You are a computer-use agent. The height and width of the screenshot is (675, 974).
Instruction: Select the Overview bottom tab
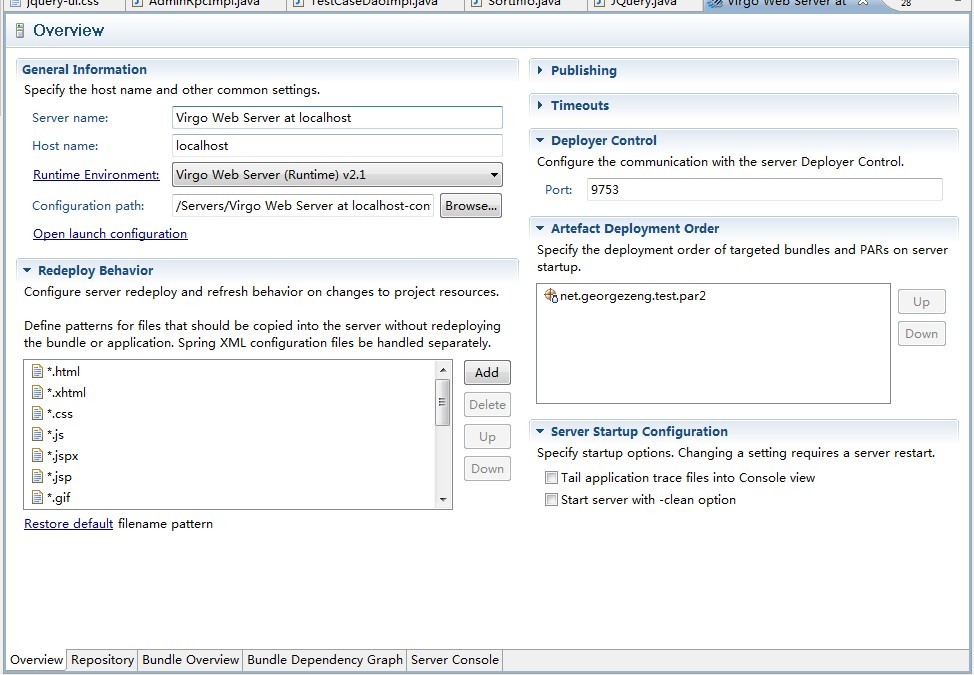click(37, 659)
